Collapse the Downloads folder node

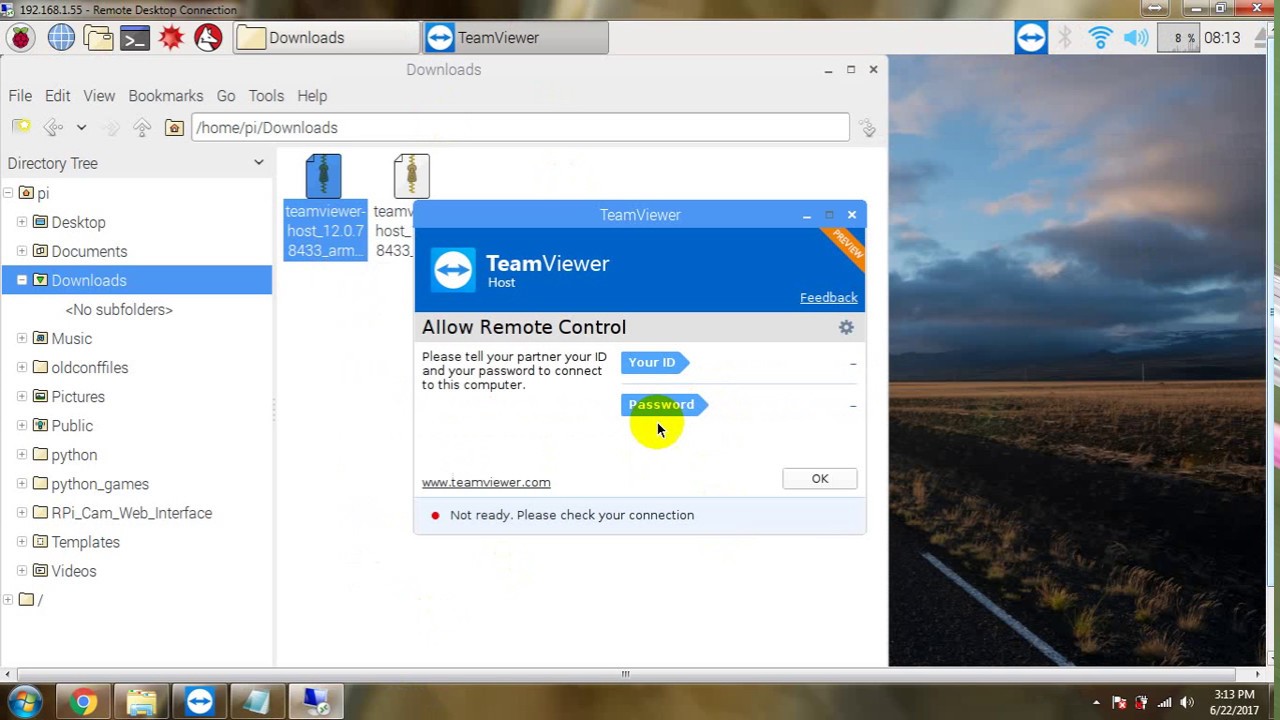(x=22, y=280)
